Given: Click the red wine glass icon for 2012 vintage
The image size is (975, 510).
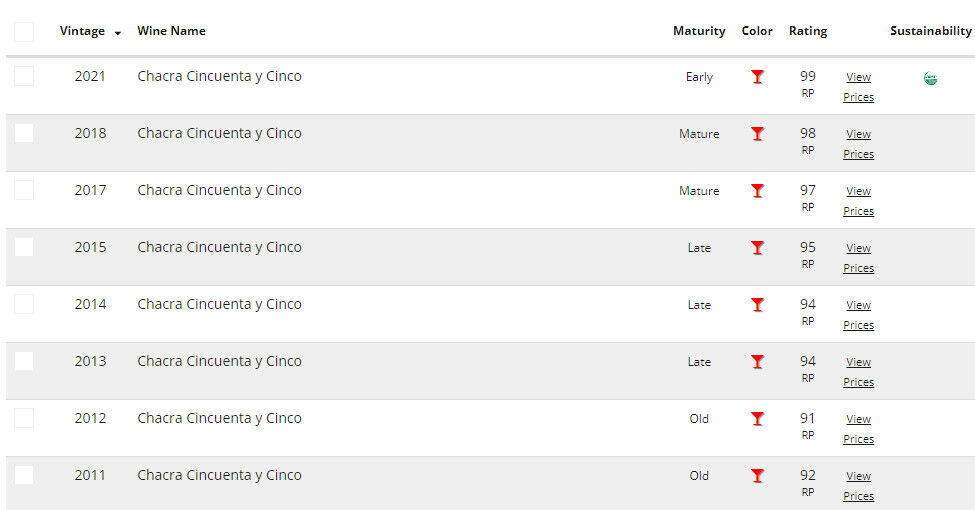Looking at the screenshot, I should tap(757, 419).
